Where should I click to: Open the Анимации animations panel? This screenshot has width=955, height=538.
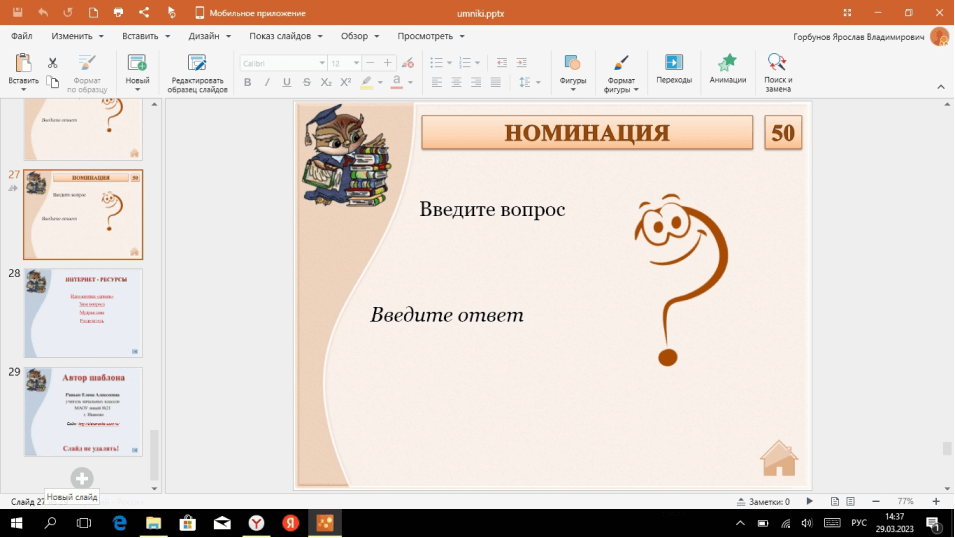pos(727,69)
